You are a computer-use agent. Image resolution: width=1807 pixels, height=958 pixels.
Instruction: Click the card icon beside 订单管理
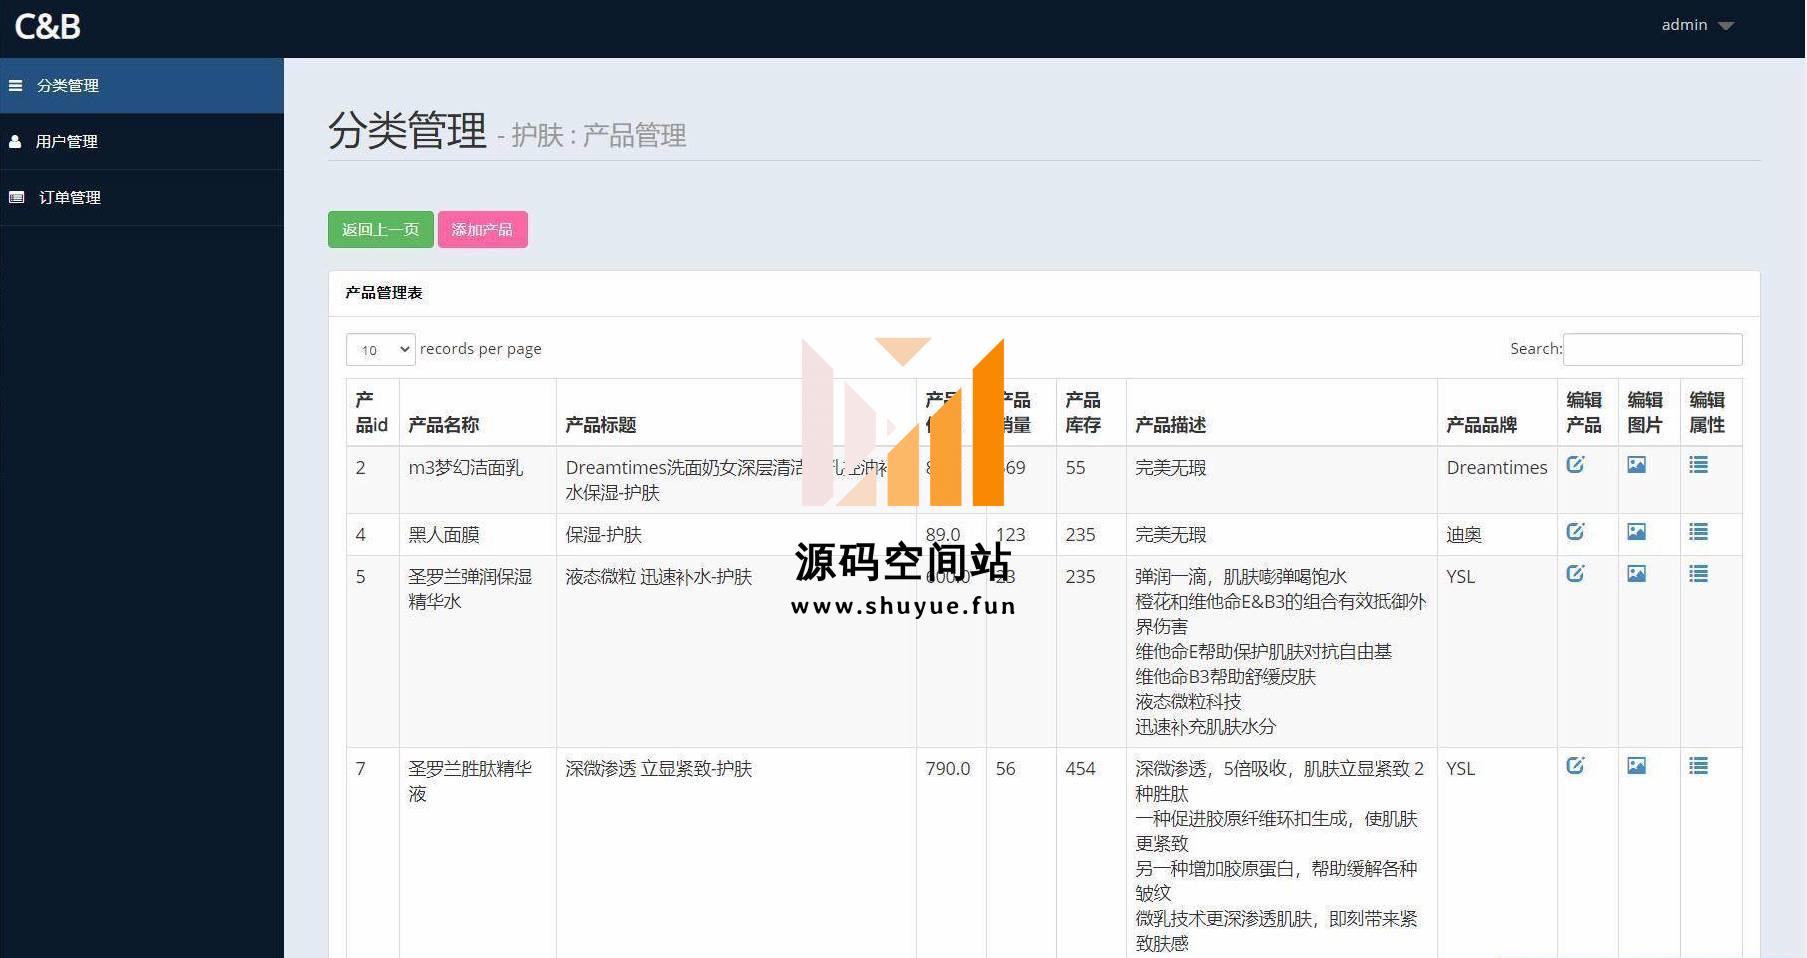click(16, 198)
